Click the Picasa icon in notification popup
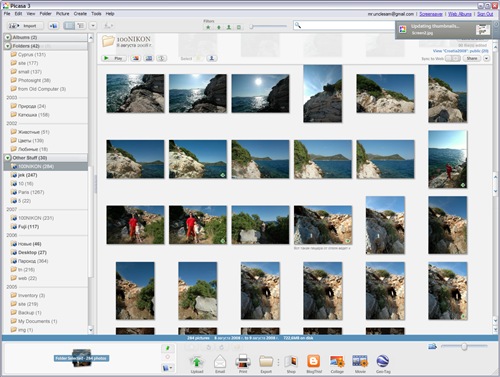The height and width of the screenshot is (377, 500). point(403,29)
